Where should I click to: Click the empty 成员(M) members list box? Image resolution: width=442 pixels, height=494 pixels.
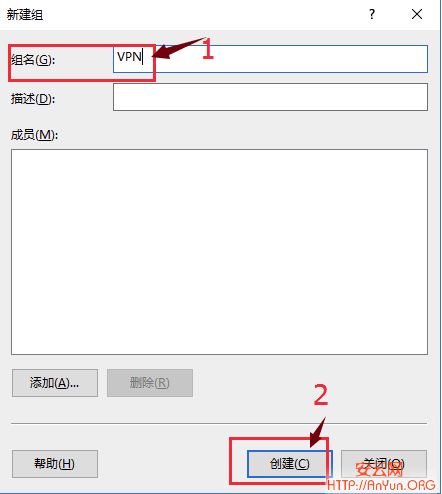[x=219, y=252]
